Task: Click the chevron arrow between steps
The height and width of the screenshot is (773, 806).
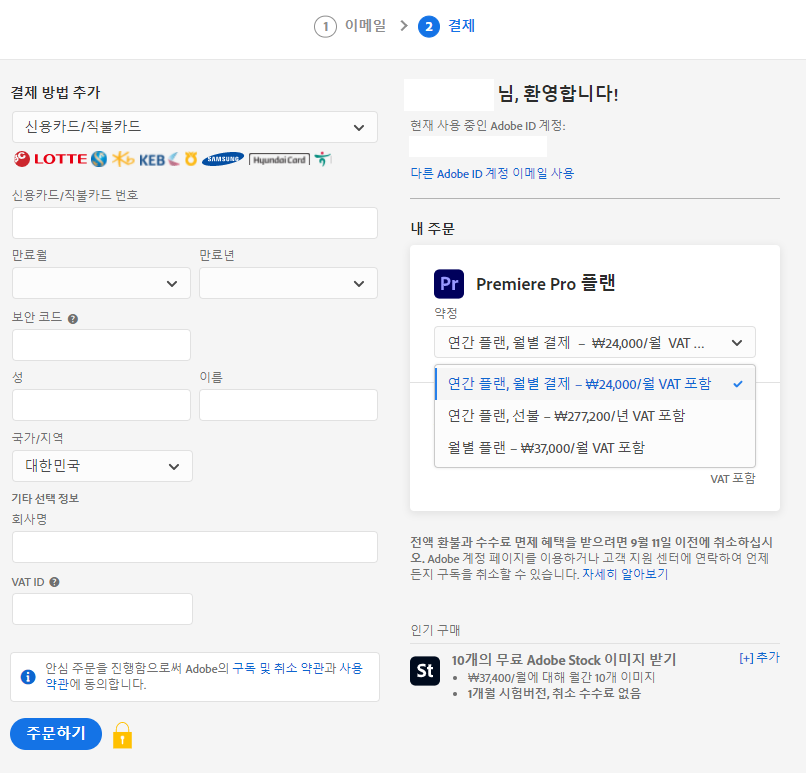Action: pos(404,26)
